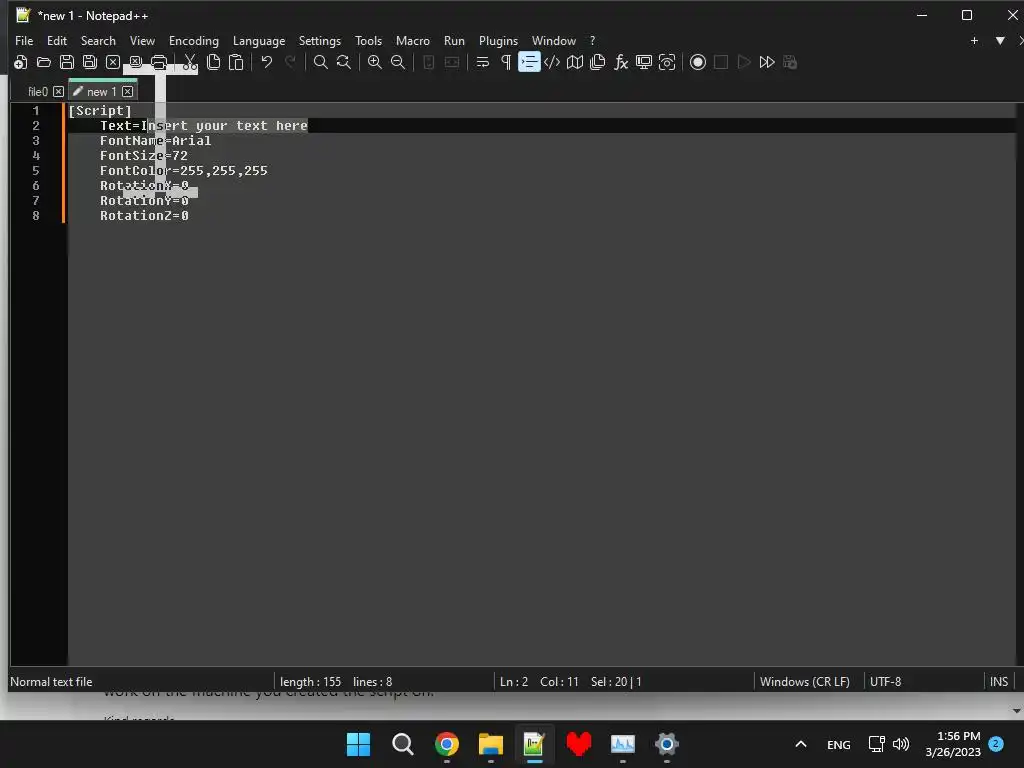Show hidden system tray icons chevron
Image resolution: width=1024 pixels, height=768 pixels.
tap(801, 744)
